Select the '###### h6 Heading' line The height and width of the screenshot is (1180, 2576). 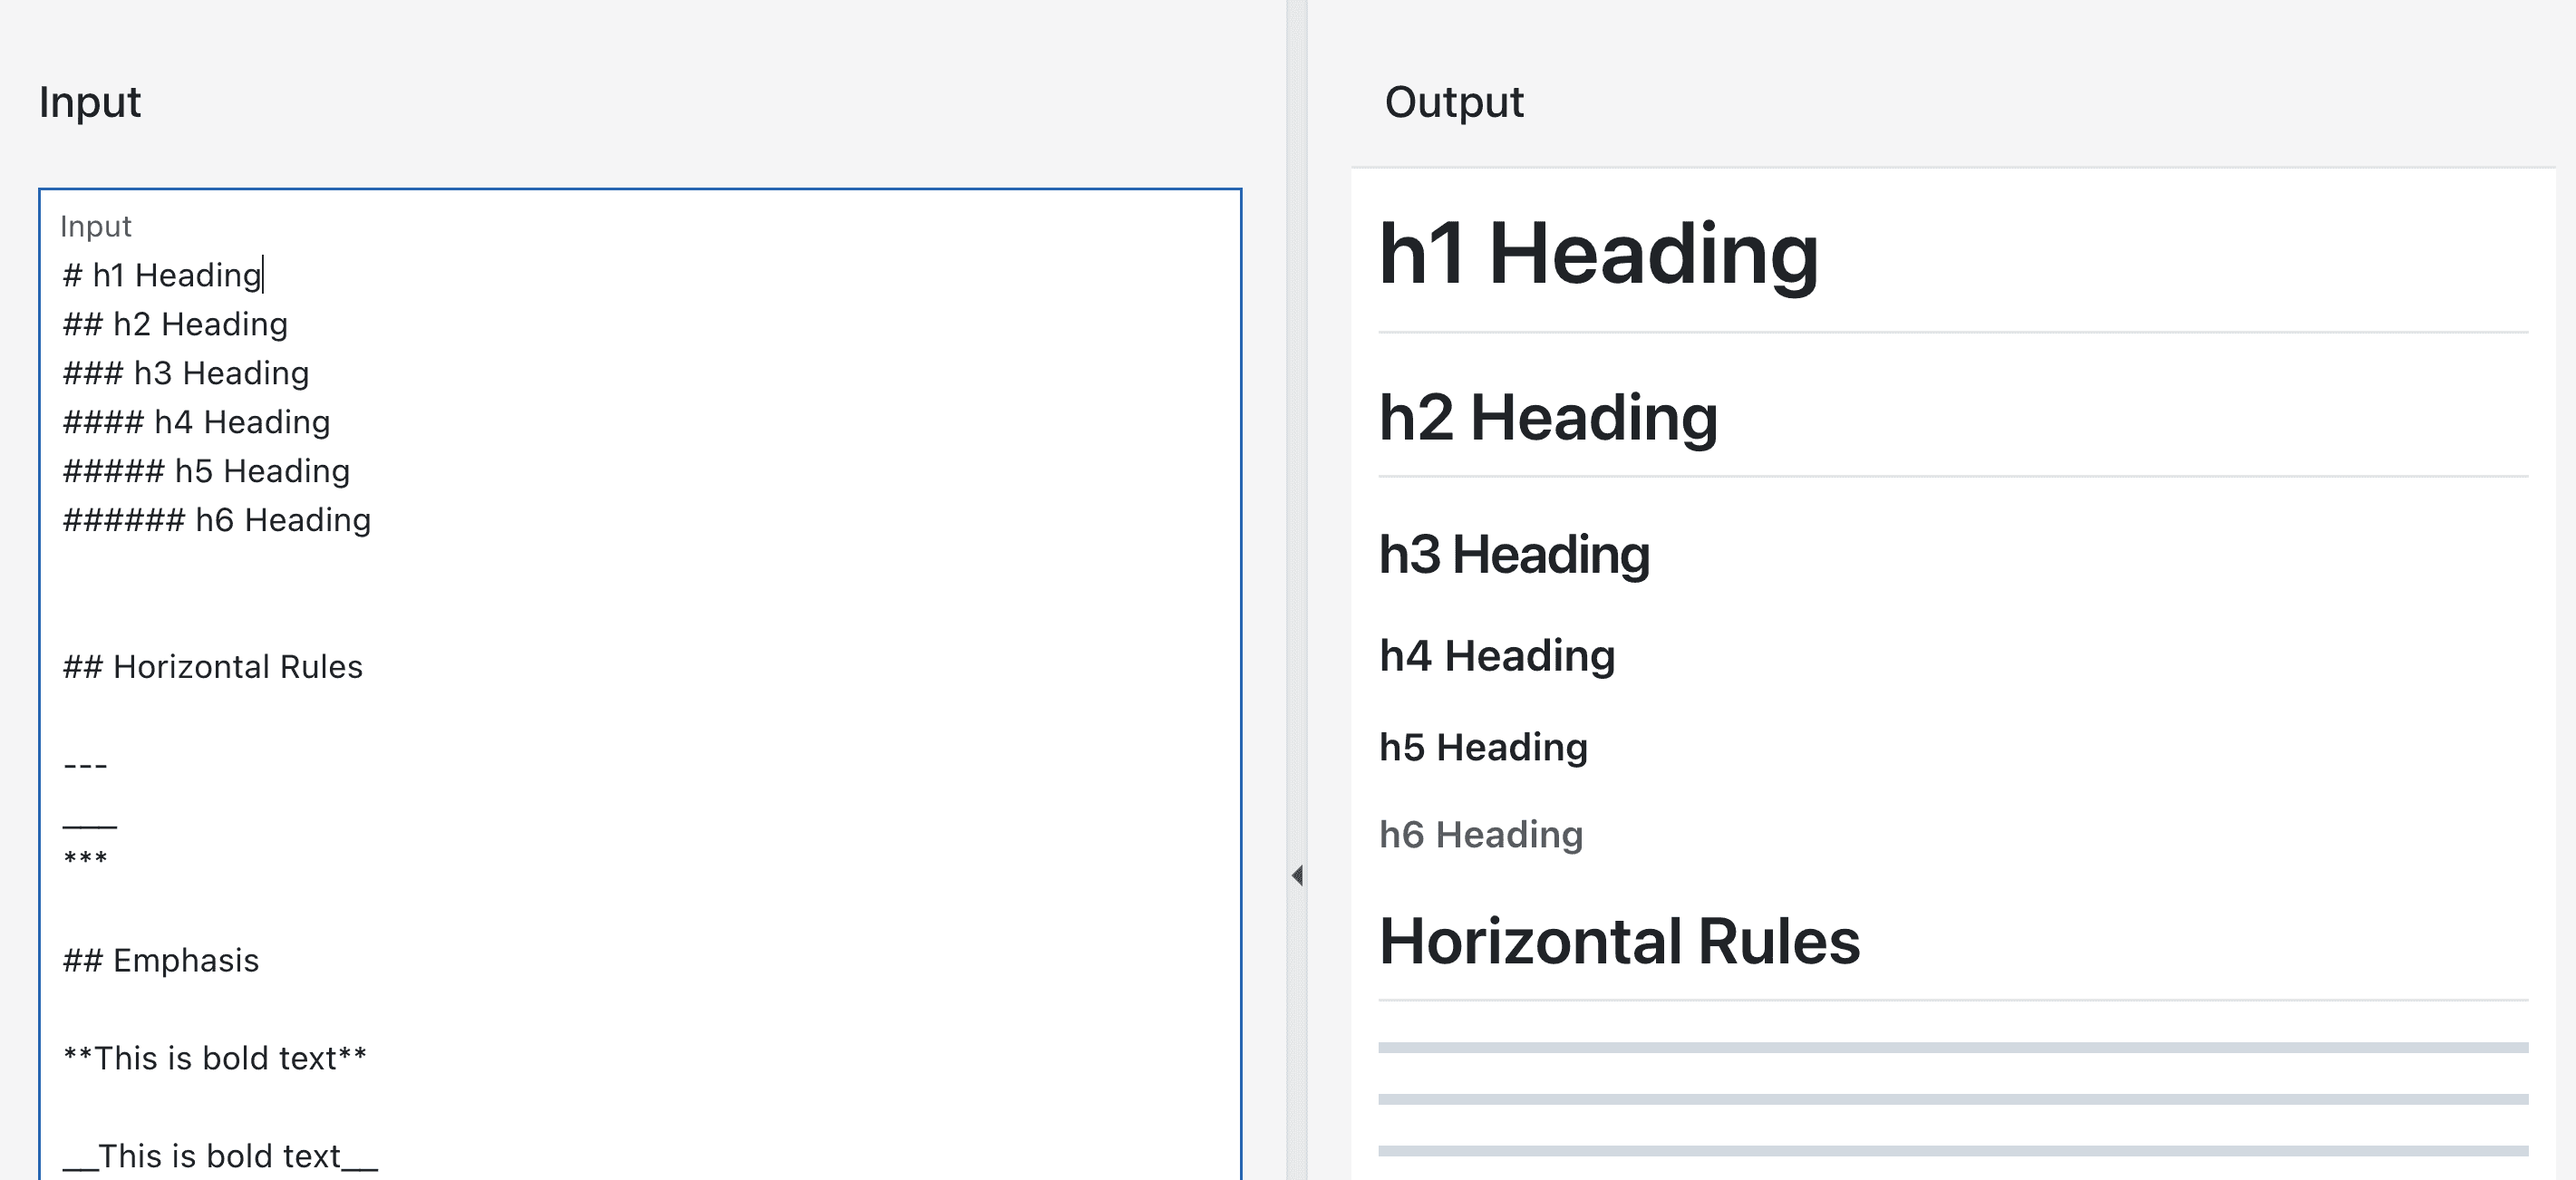point(216,519)
